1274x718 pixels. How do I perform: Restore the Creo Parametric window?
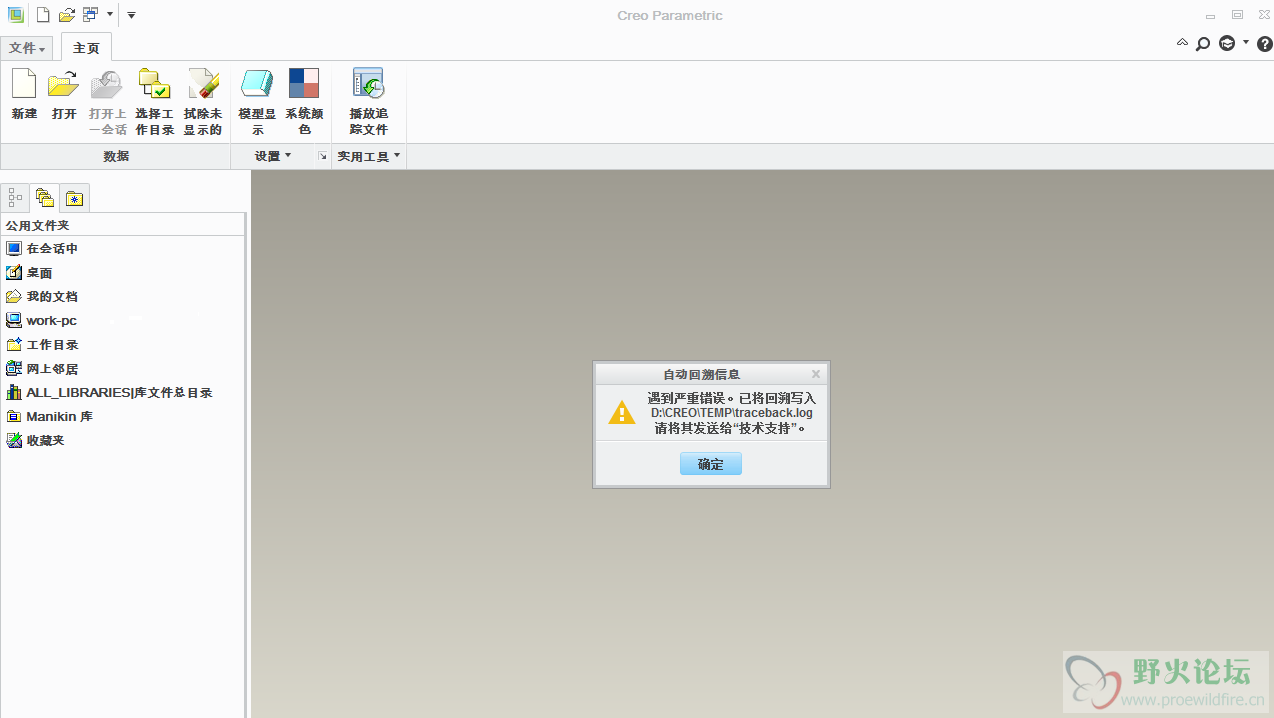[1237, 15]
